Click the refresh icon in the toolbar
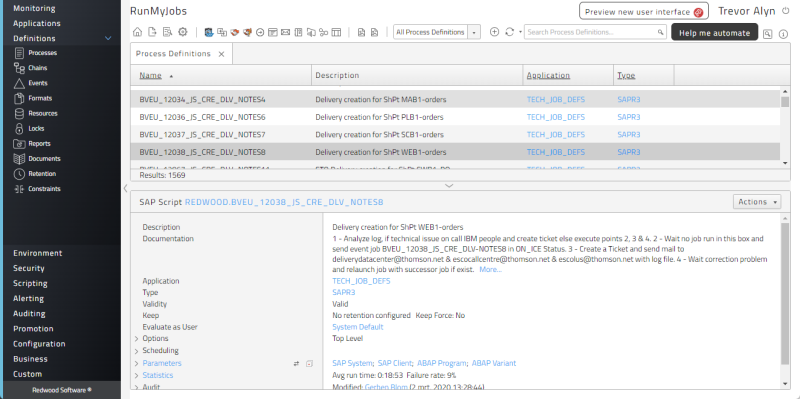Viewport: 800px width, 399px height. point(509,32)
